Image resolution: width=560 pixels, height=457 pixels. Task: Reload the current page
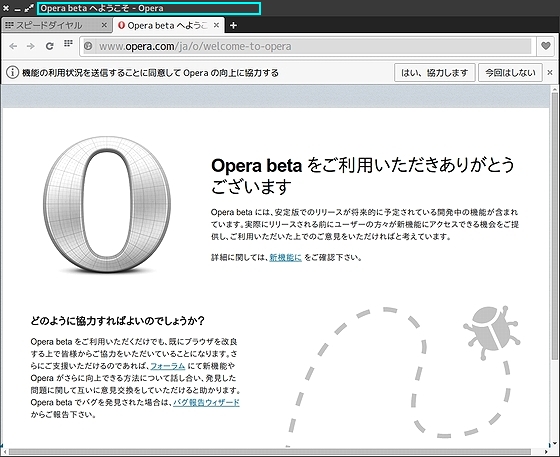click(x=49, y=46)
